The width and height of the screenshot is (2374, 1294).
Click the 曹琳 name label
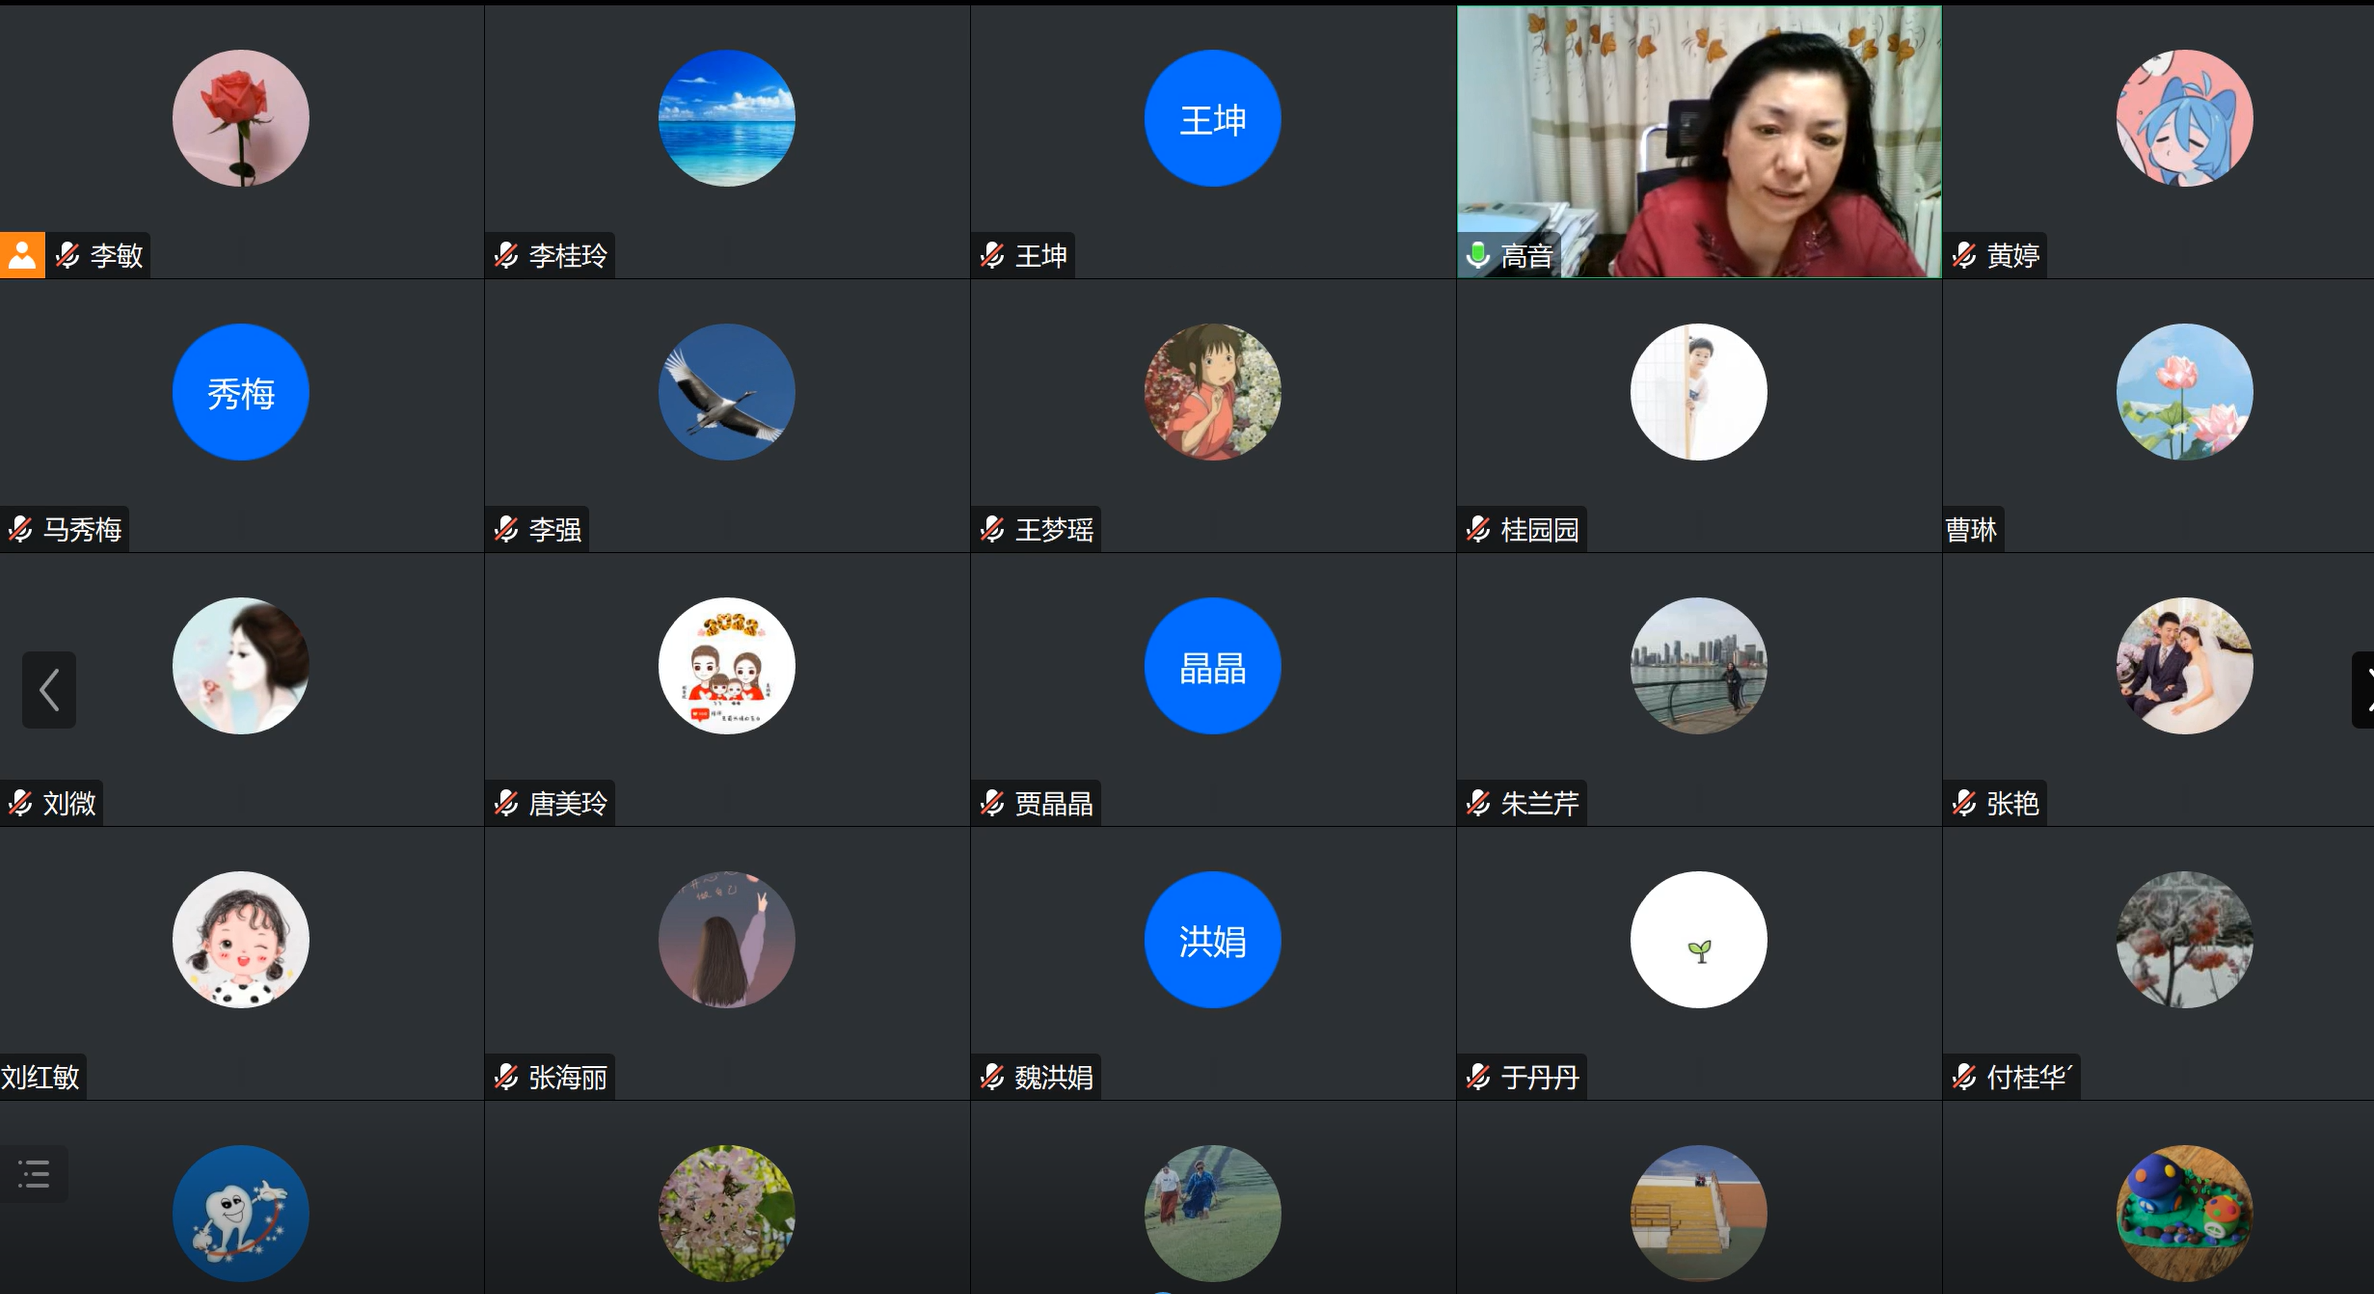coord(1971,529)
